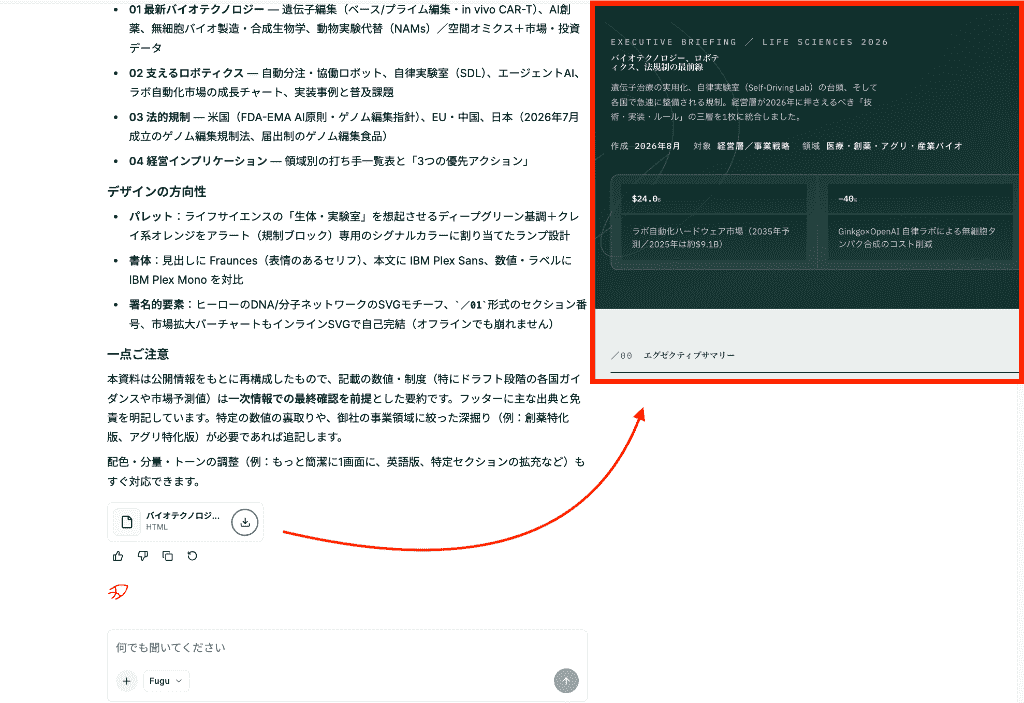Copy the response with the copy icon
The width and height of the screenshot is (1024, 703).
167,556
